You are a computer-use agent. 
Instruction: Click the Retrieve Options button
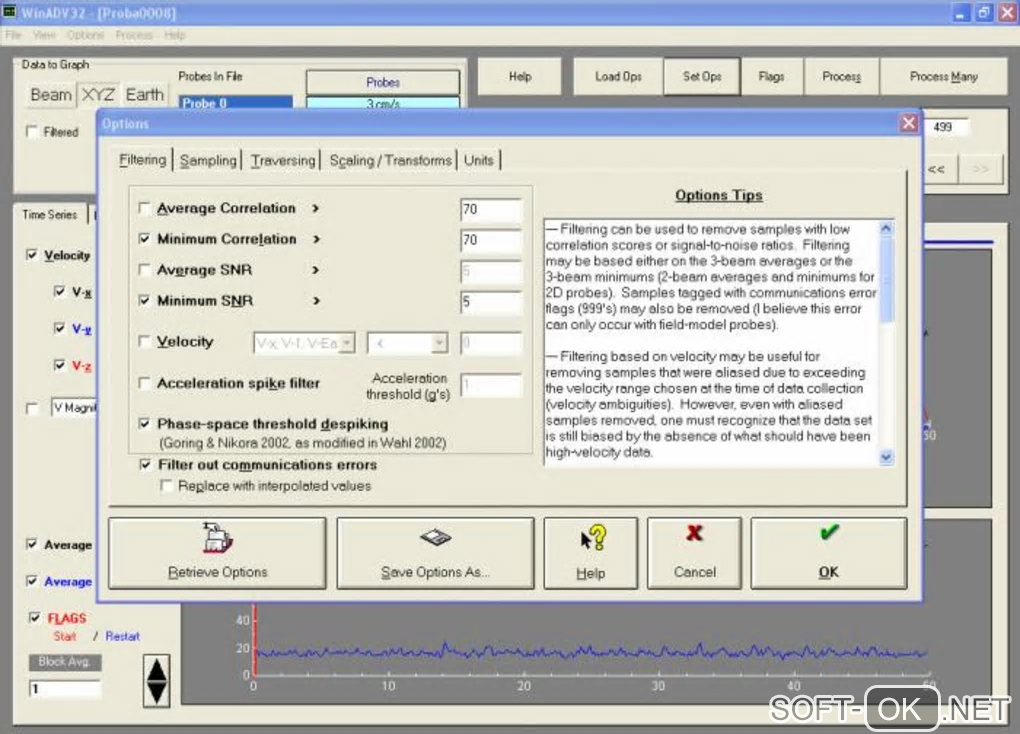[x=217, y=554]
